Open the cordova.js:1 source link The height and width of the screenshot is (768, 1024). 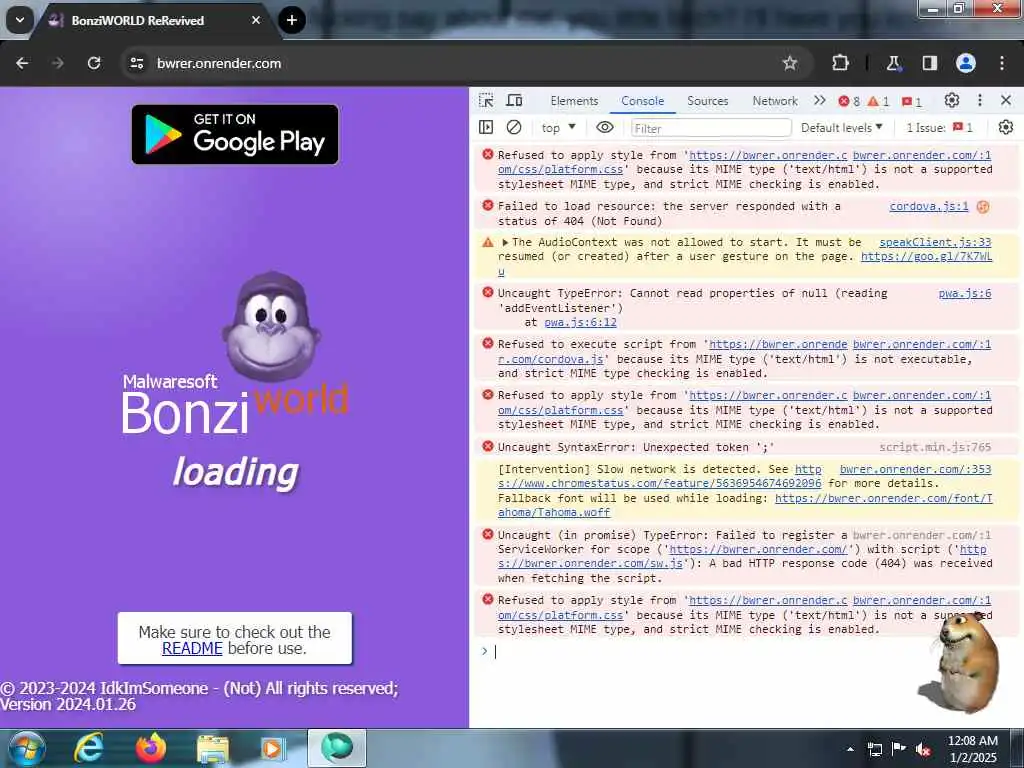(x=929, y=206)
